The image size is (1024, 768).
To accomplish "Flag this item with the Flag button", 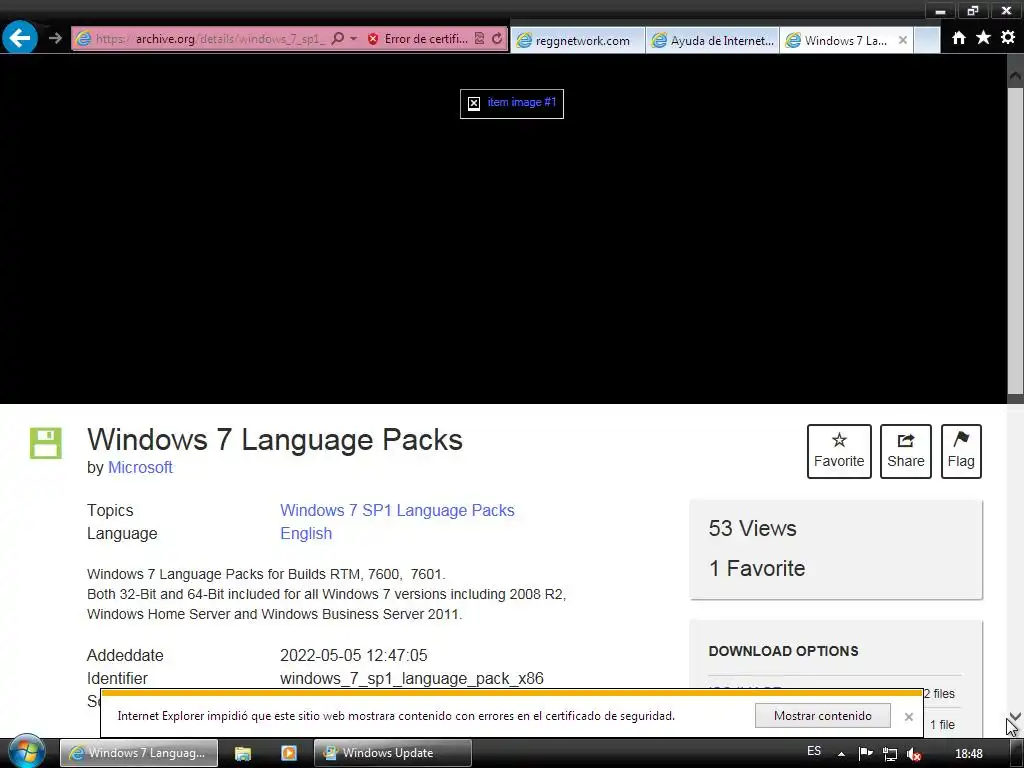I will 961,451.
